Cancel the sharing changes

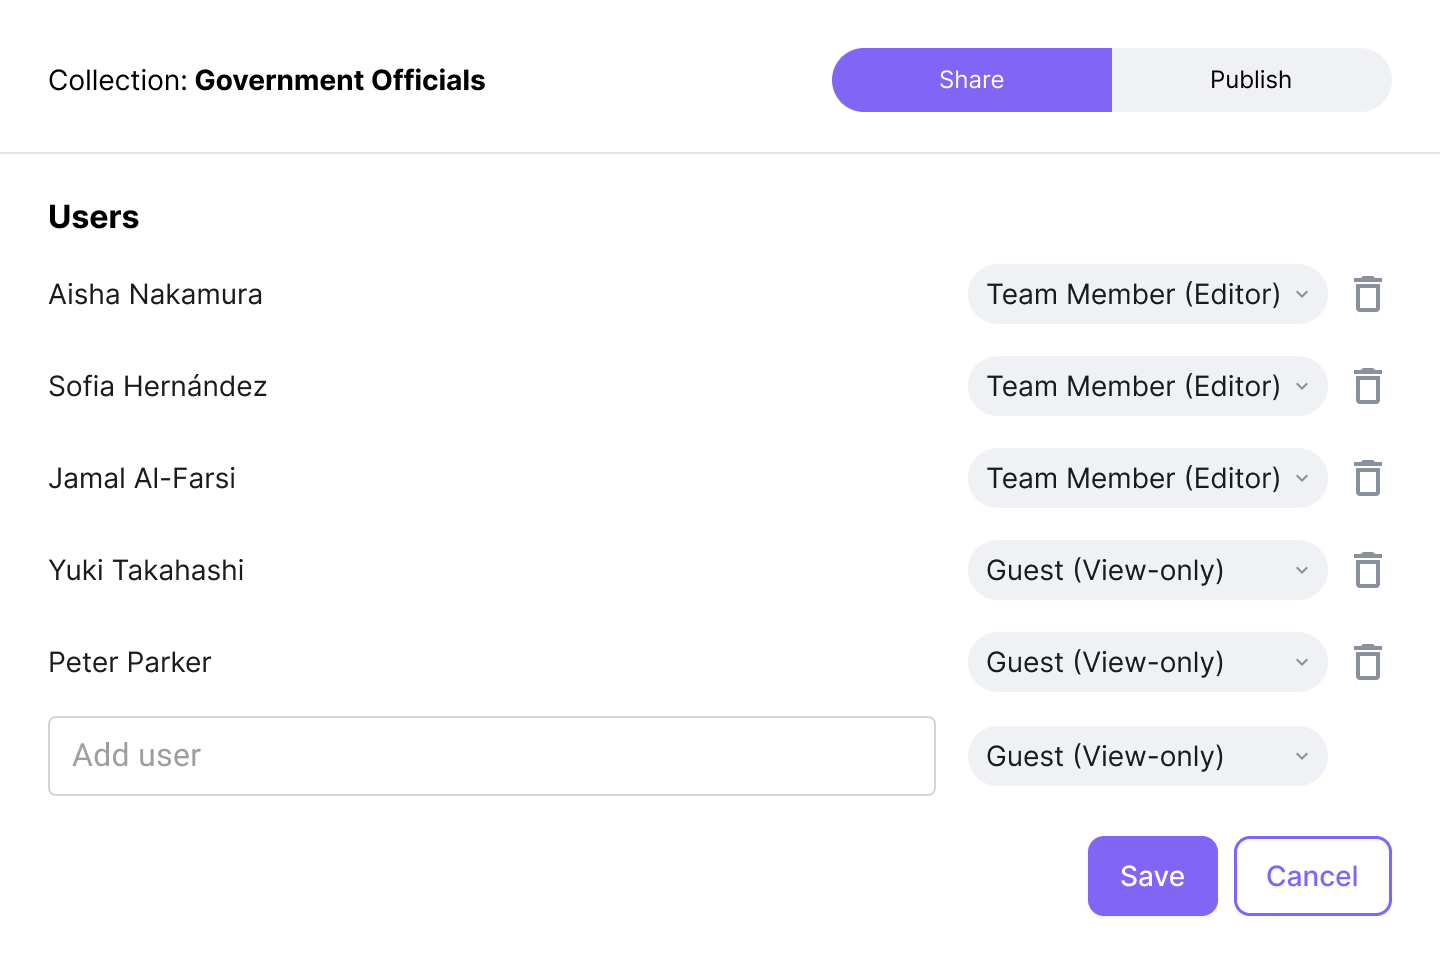click(1311, 876)
